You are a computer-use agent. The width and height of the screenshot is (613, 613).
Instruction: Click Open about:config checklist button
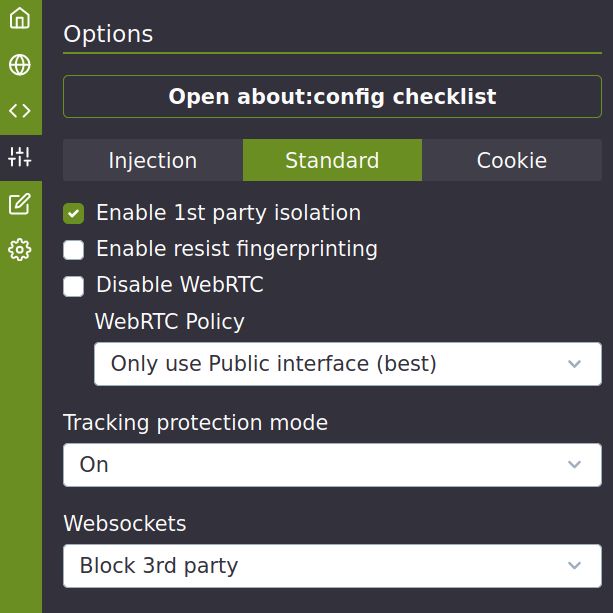332,97
